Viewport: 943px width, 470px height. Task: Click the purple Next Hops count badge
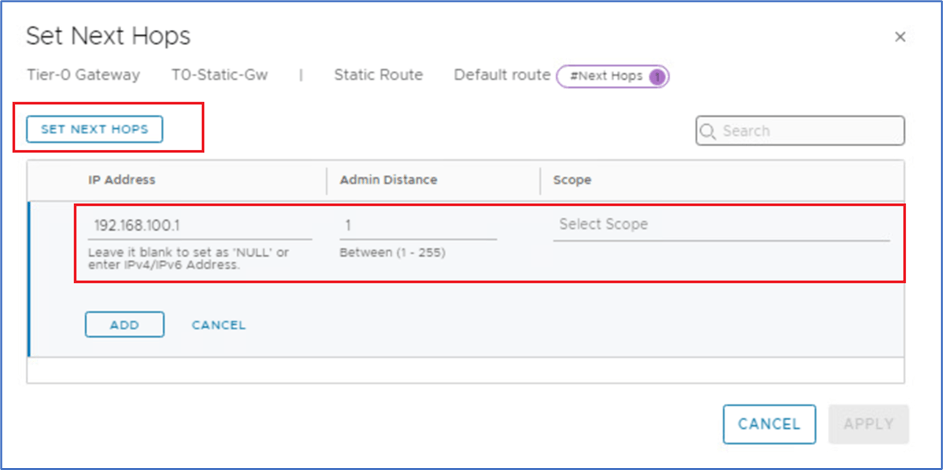click(657, 76)
